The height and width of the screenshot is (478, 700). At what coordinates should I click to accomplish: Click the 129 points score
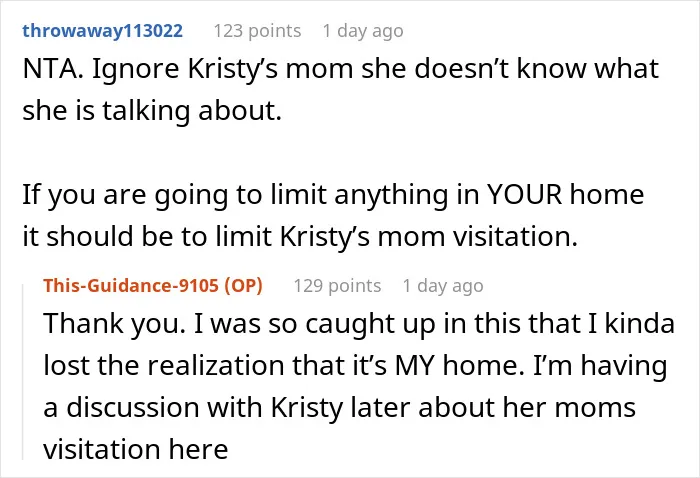click(337, 286)
